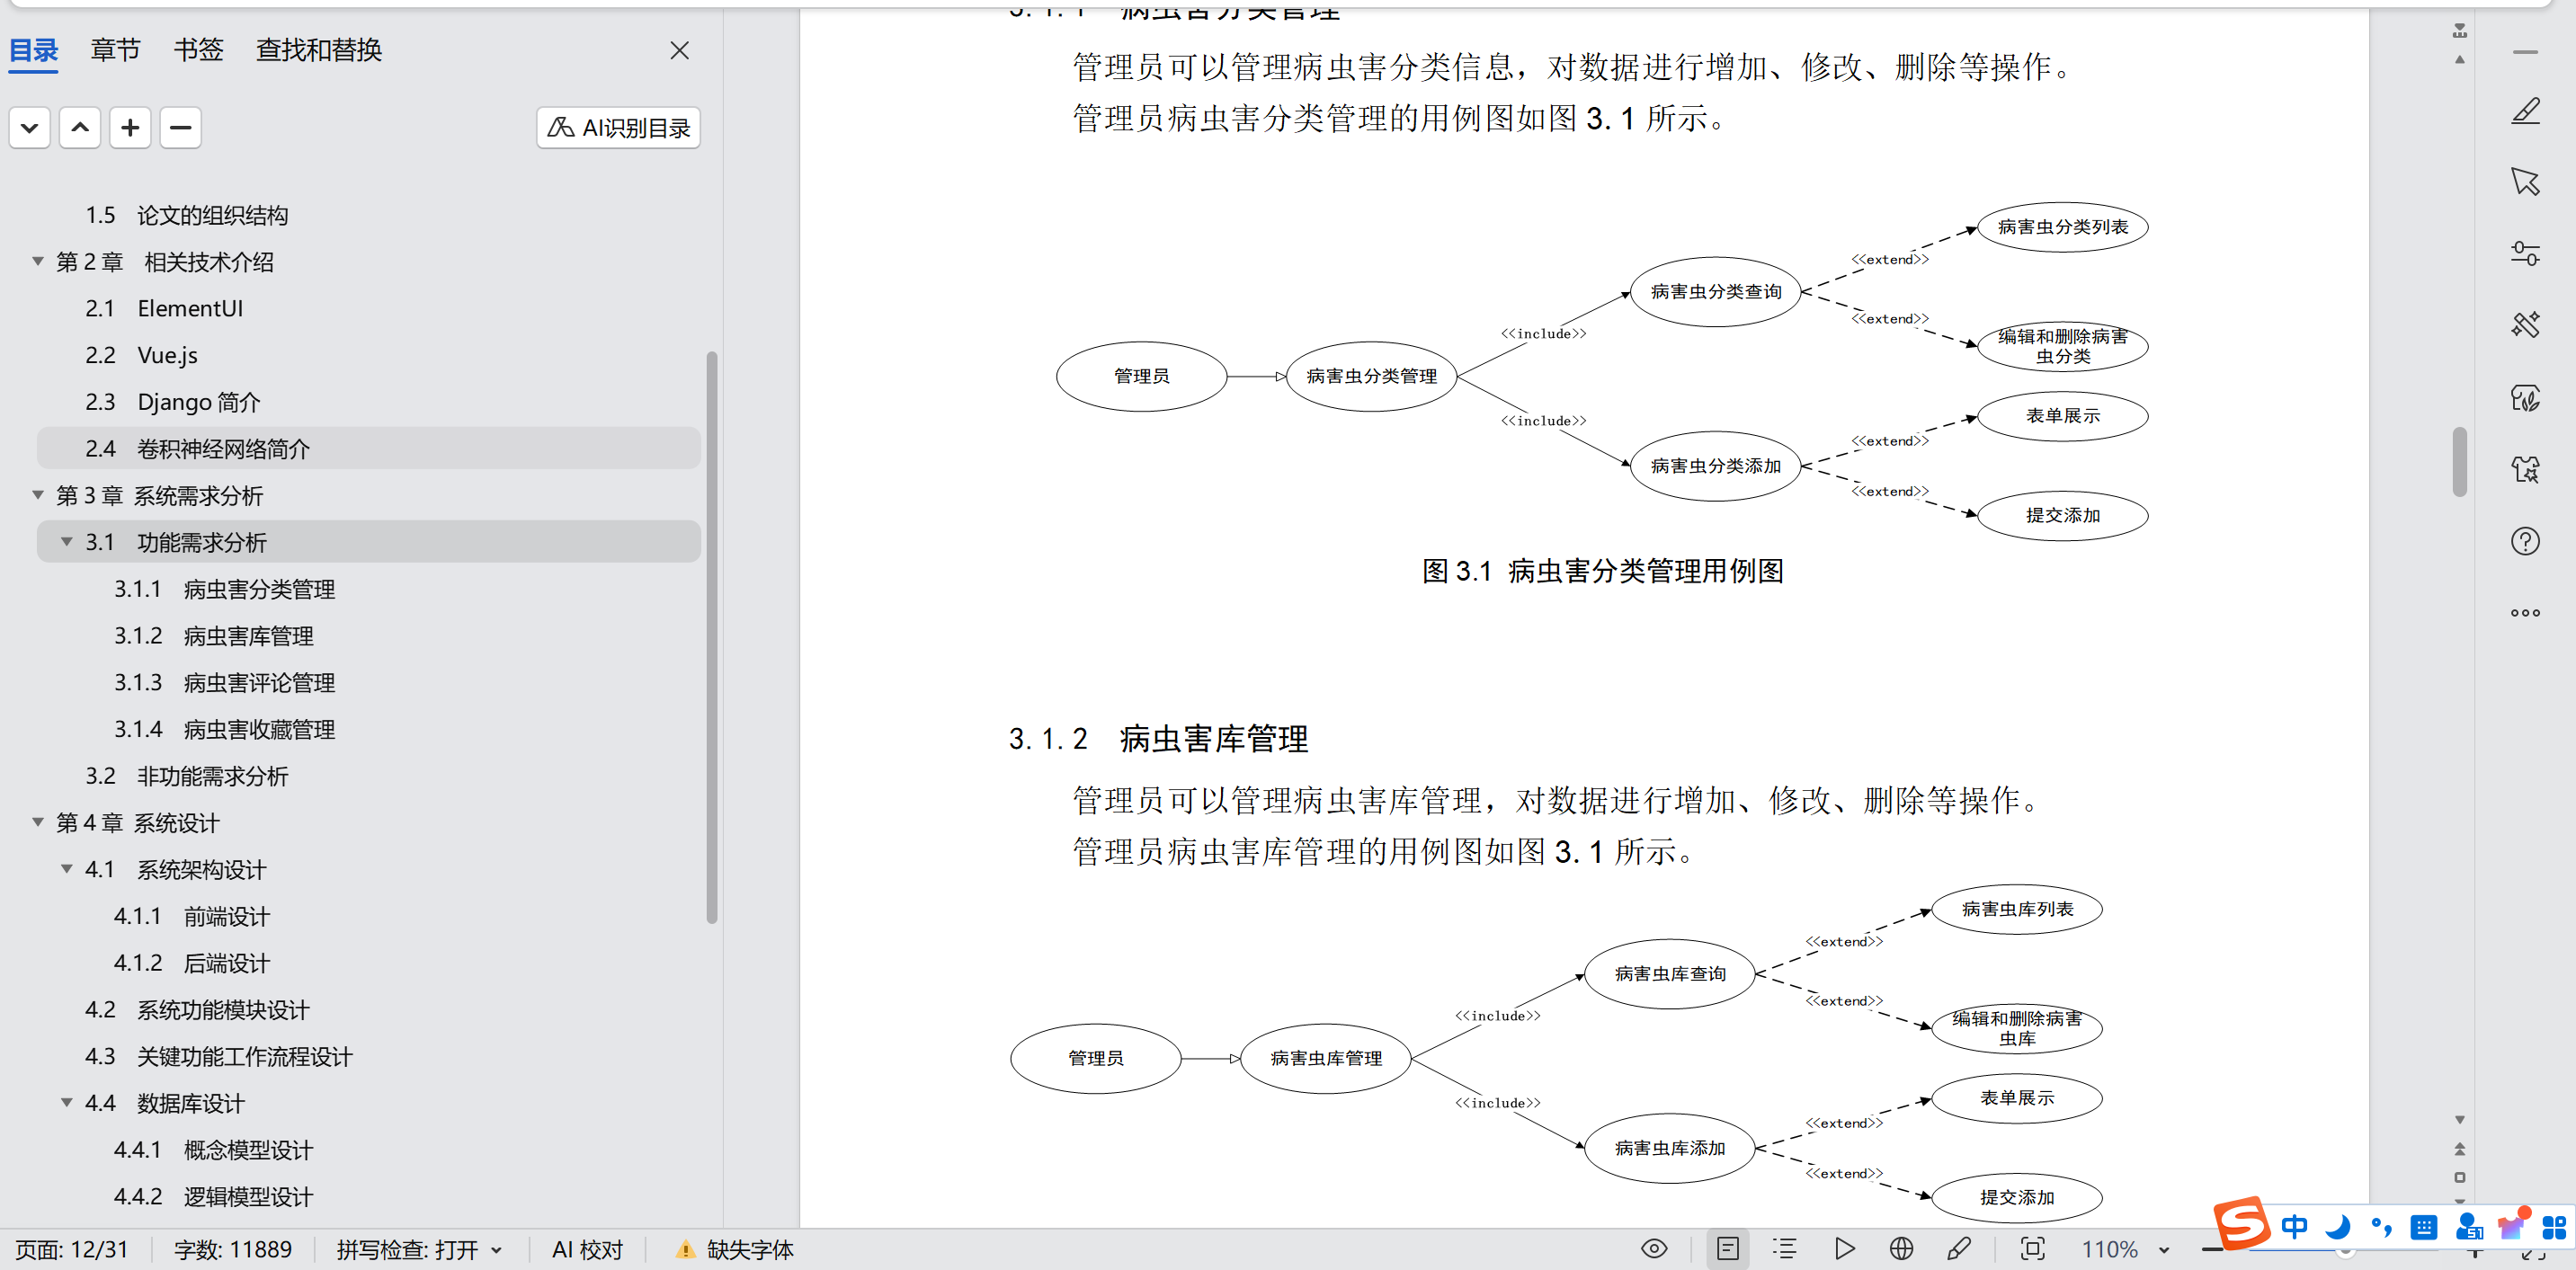The height and width of the screenshot is (1270, 2576).
Task: Open the Sogou skin shirt icon
Action: [2512, 1225]
